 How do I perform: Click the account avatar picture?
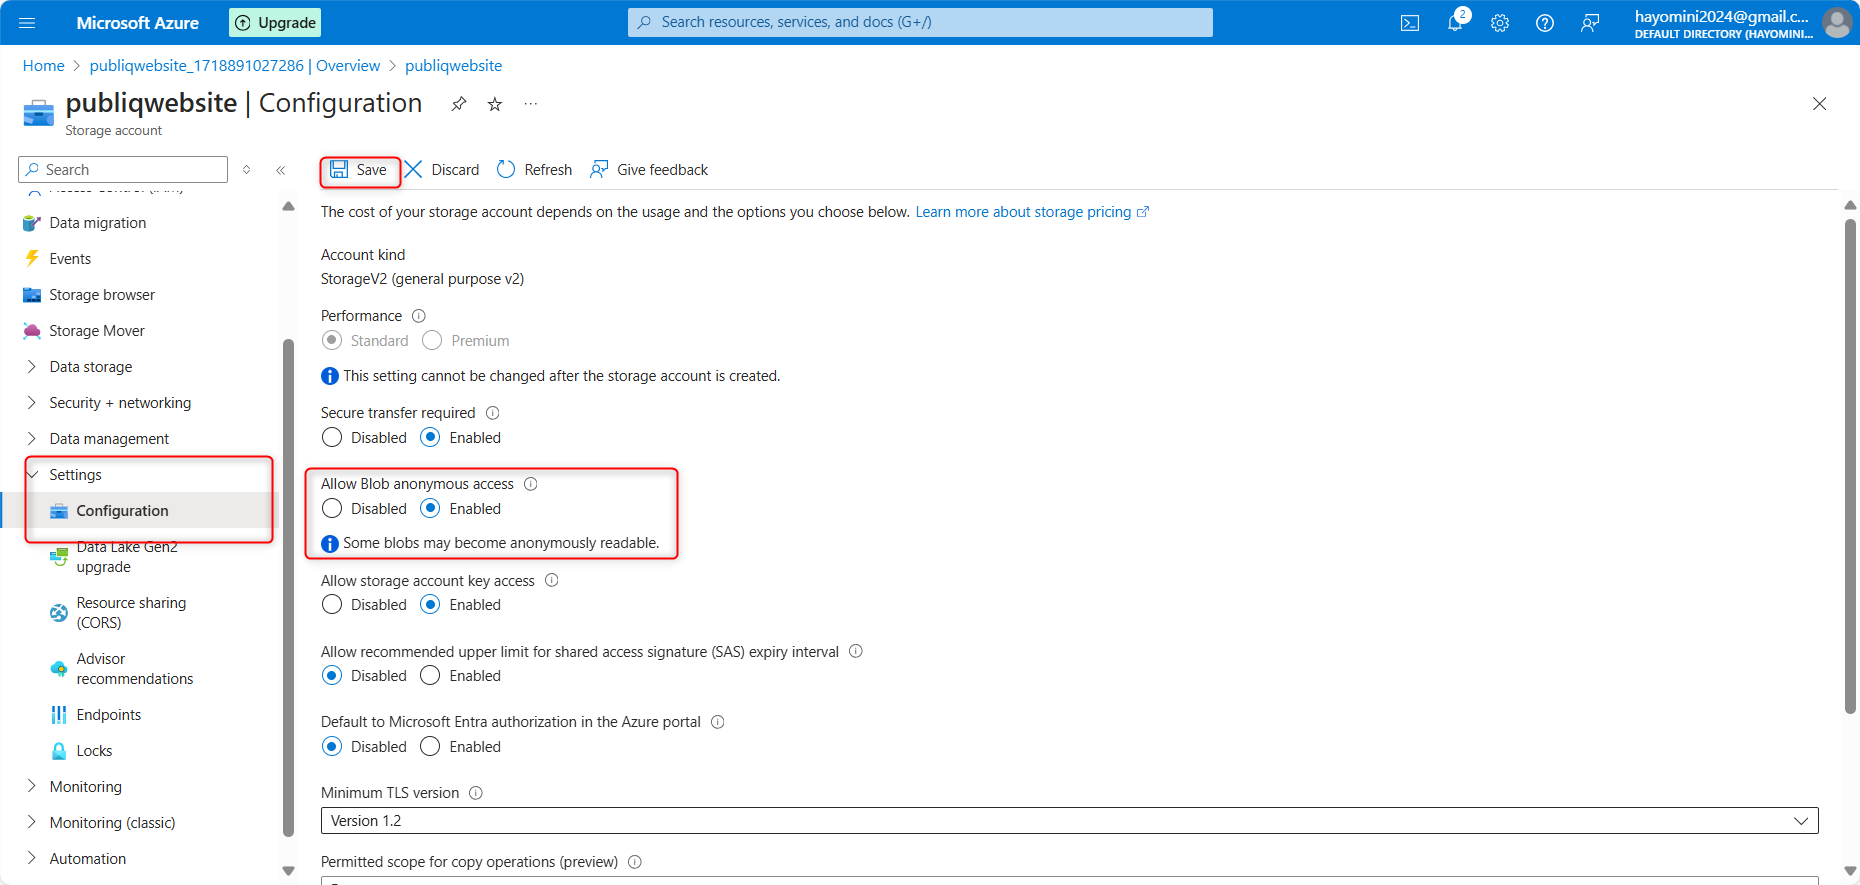1837,22
